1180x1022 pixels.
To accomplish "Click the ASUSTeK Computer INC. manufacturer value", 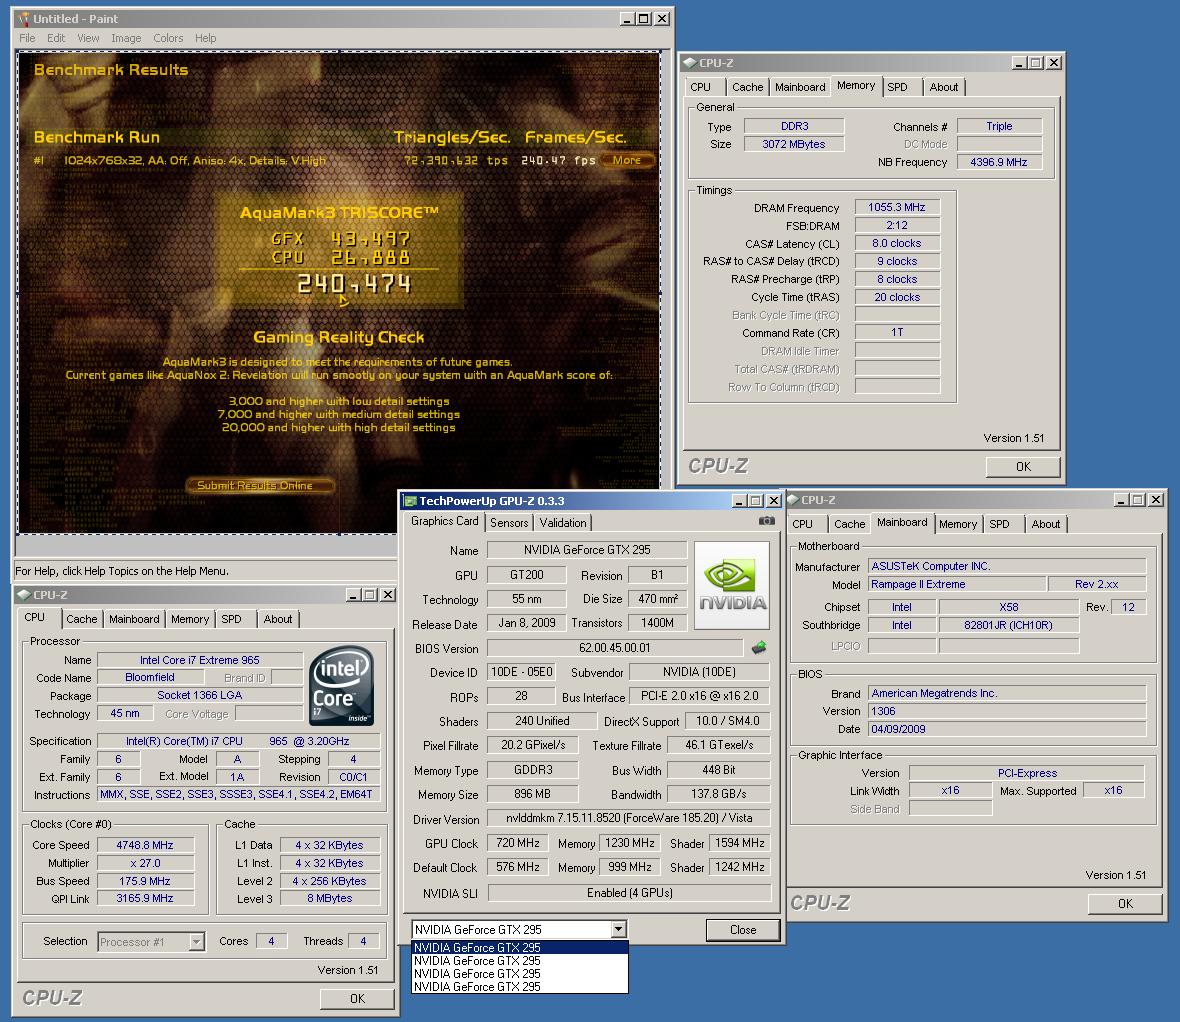I will pyautogui.click(x=1007, y=566).
